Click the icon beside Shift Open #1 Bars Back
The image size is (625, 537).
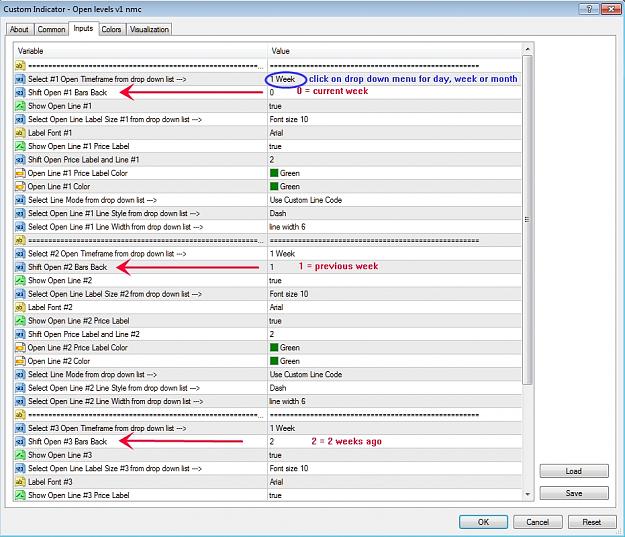coord(20,92)
